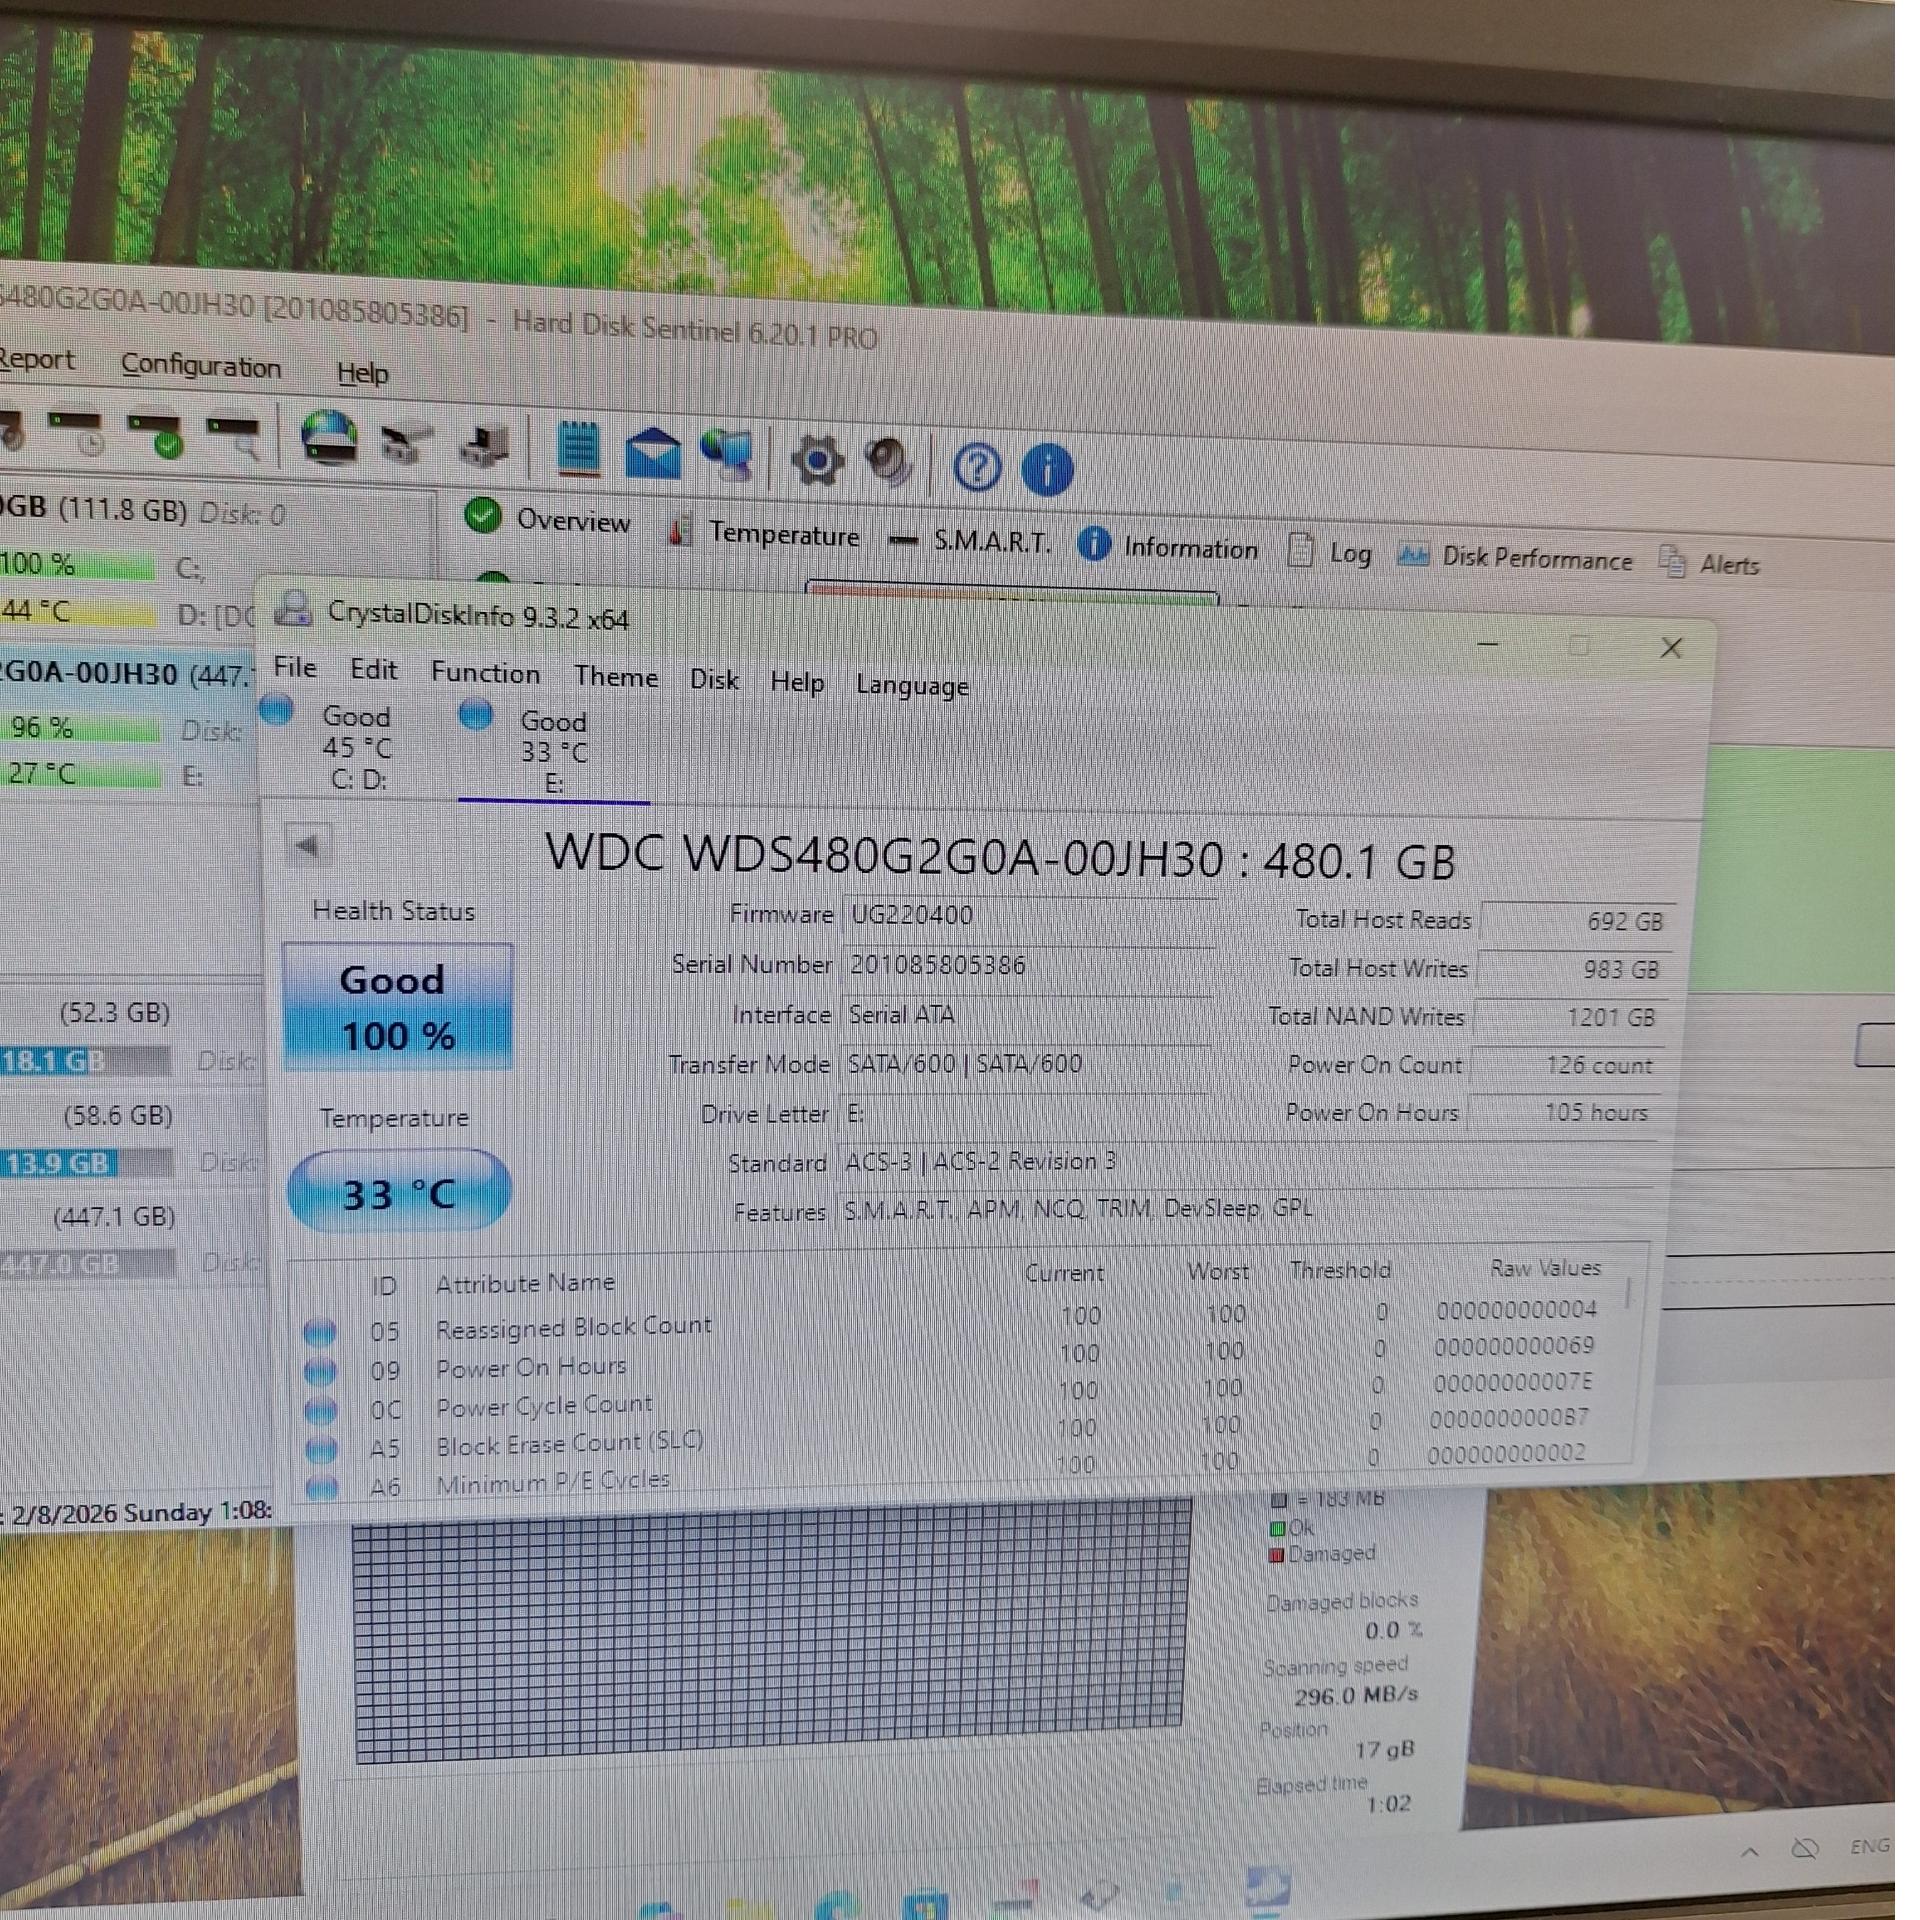Open the Function menu in CrystalDiskInfo
This screenshot has height=1920, width=1920.
point(485,673)
